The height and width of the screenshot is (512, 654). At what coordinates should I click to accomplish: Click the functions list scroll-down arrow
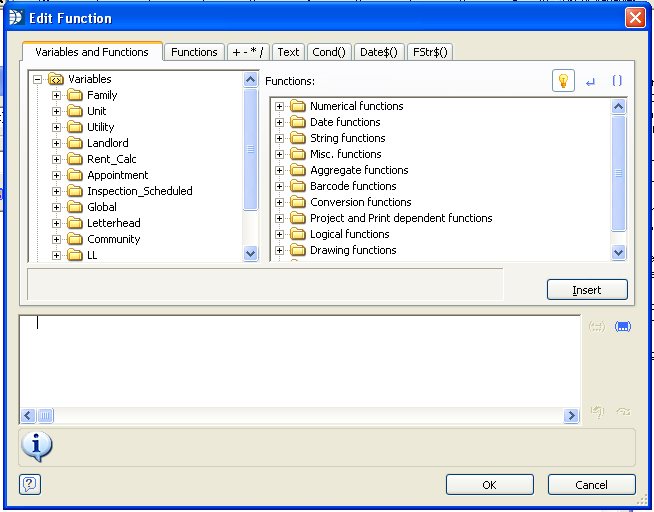618,253
